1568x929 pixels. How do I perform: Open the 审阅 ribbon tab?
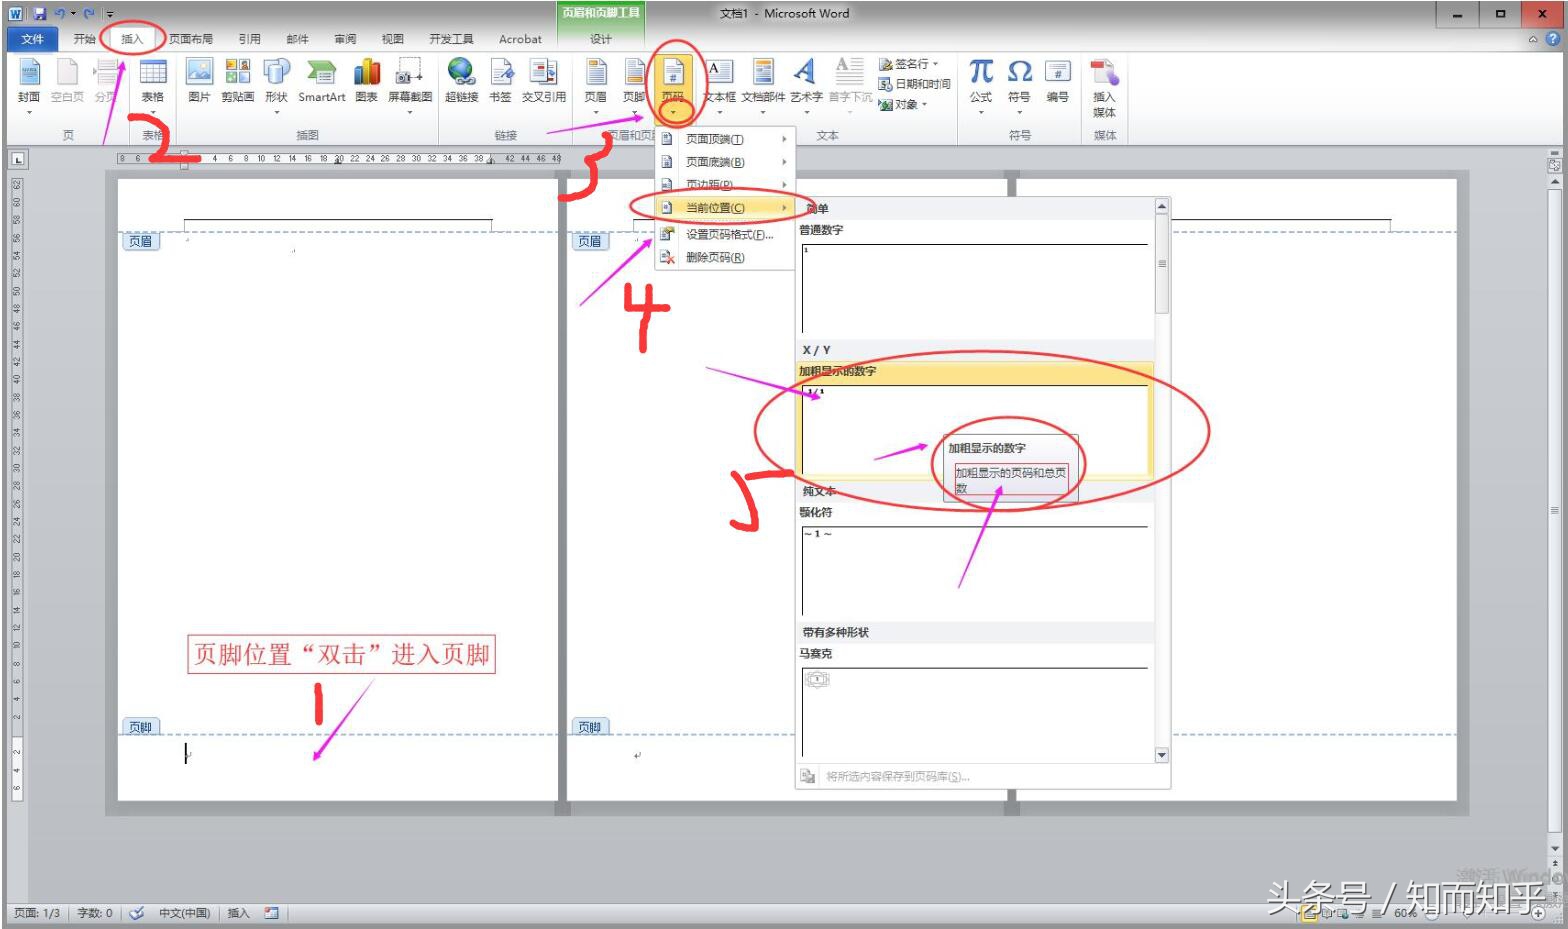345,39
